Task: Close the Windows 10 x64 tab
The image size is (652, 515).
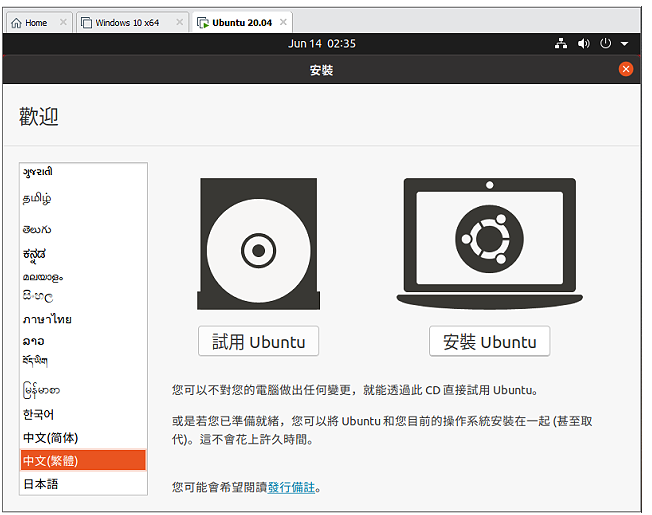Action: [179, 22]
